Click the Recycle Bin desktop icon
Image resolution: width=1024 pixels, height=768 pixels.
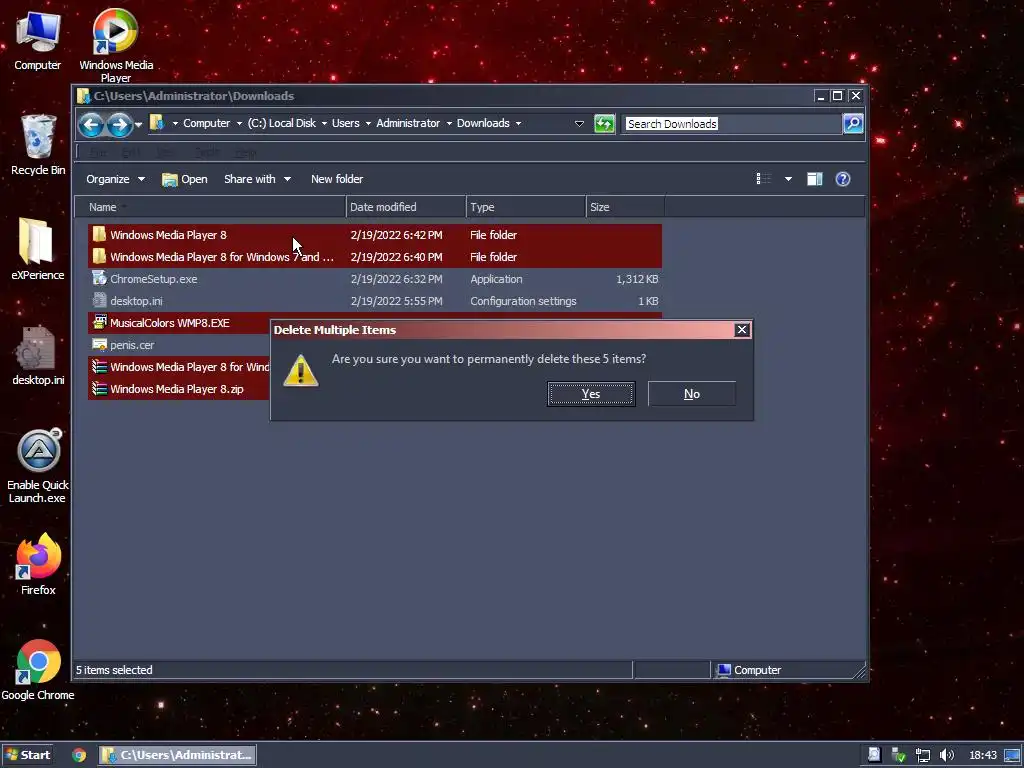point(38,145)
